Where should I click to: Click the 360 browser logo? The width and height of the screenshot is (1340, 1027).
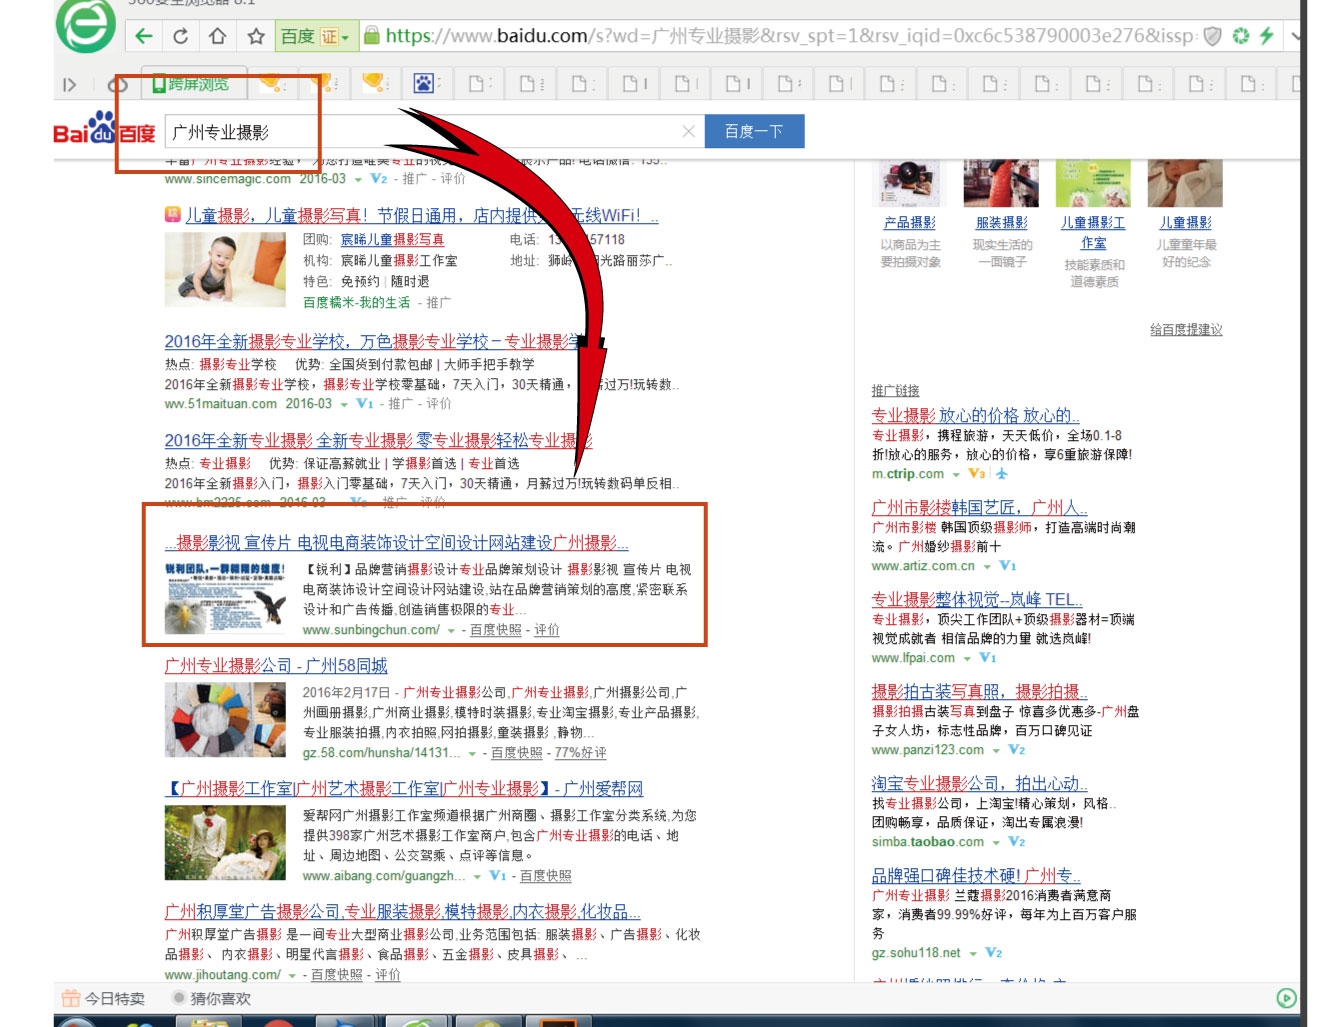pos(86,24)
